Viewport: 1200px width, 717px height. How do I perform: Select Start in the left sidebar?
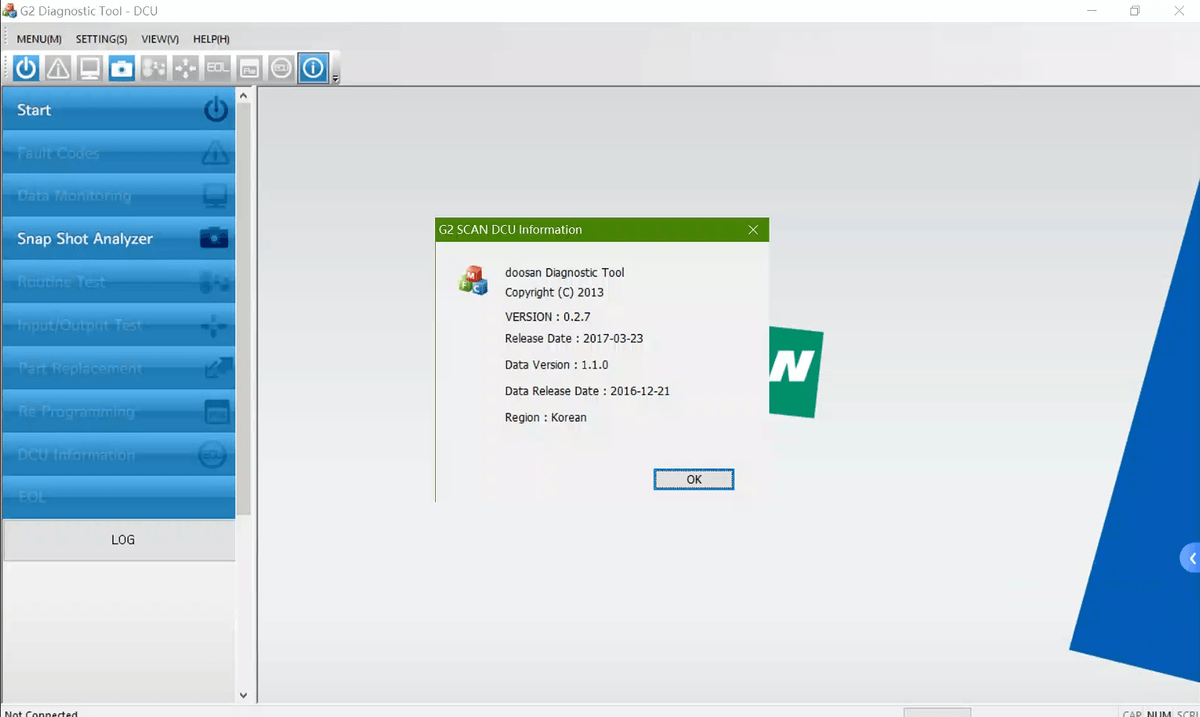pyautogui.click(x=118, y=110)
